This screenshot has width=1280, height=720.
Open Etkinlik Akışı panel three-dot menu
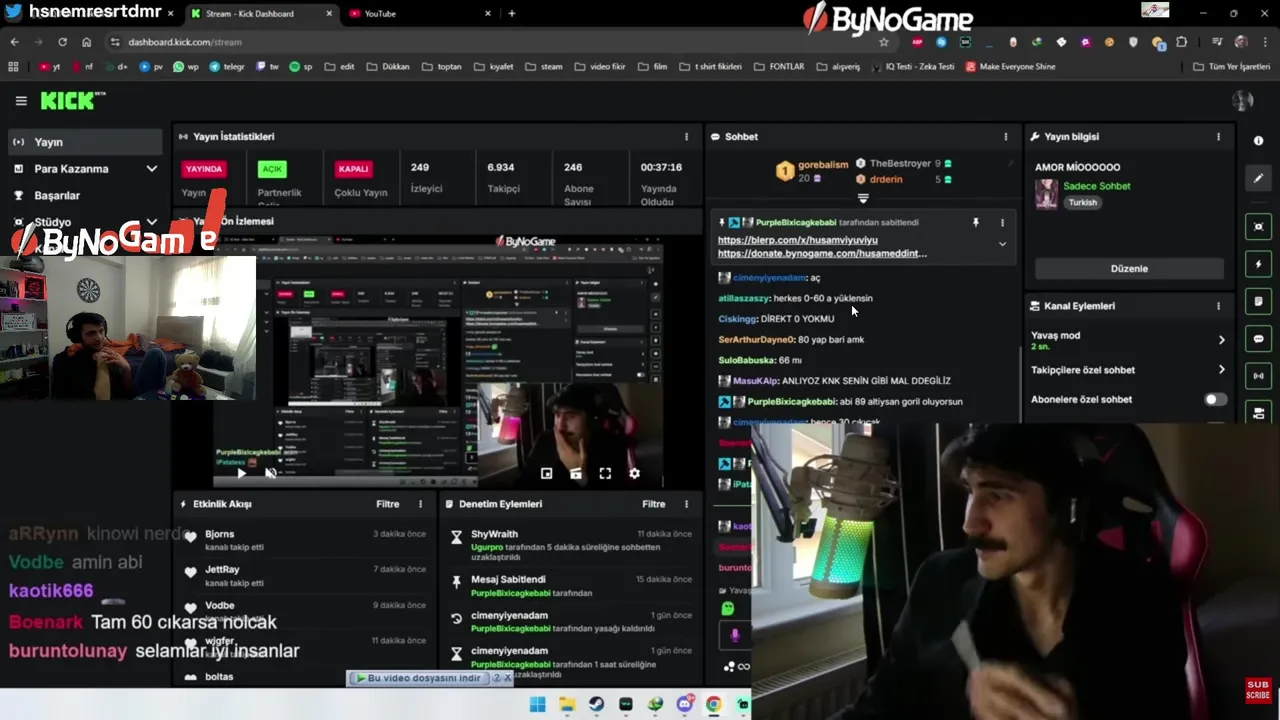click(x=420, y=504)
